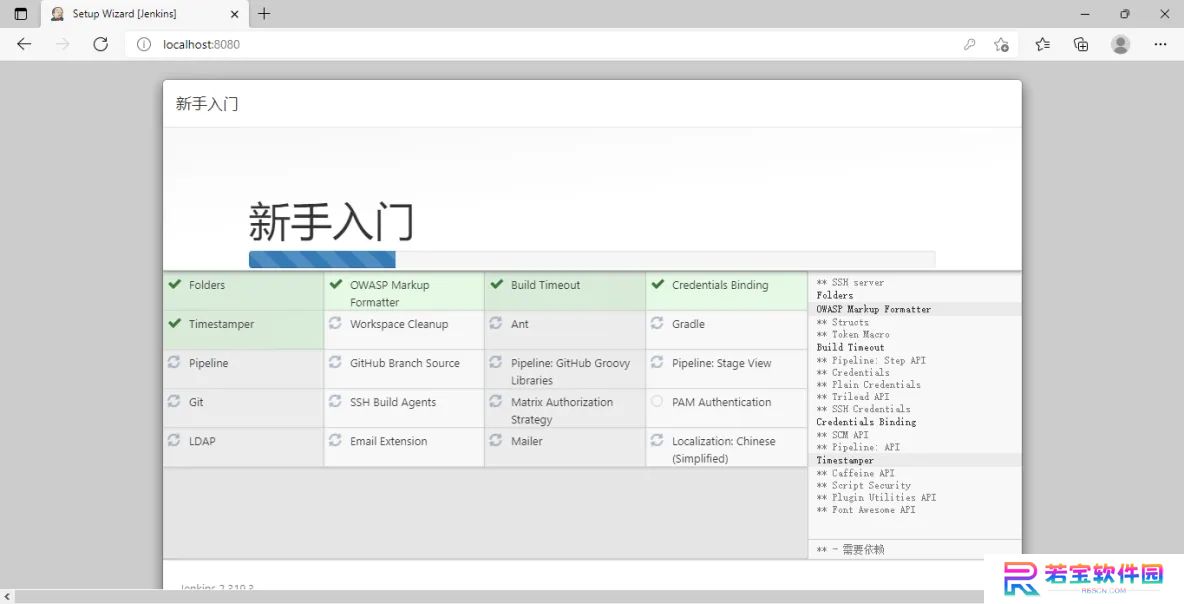Viewport: 1184px width, 604px height.
Task: Click the Gradle plugin text
Action: pyautogui.click(x=688, y=324)
